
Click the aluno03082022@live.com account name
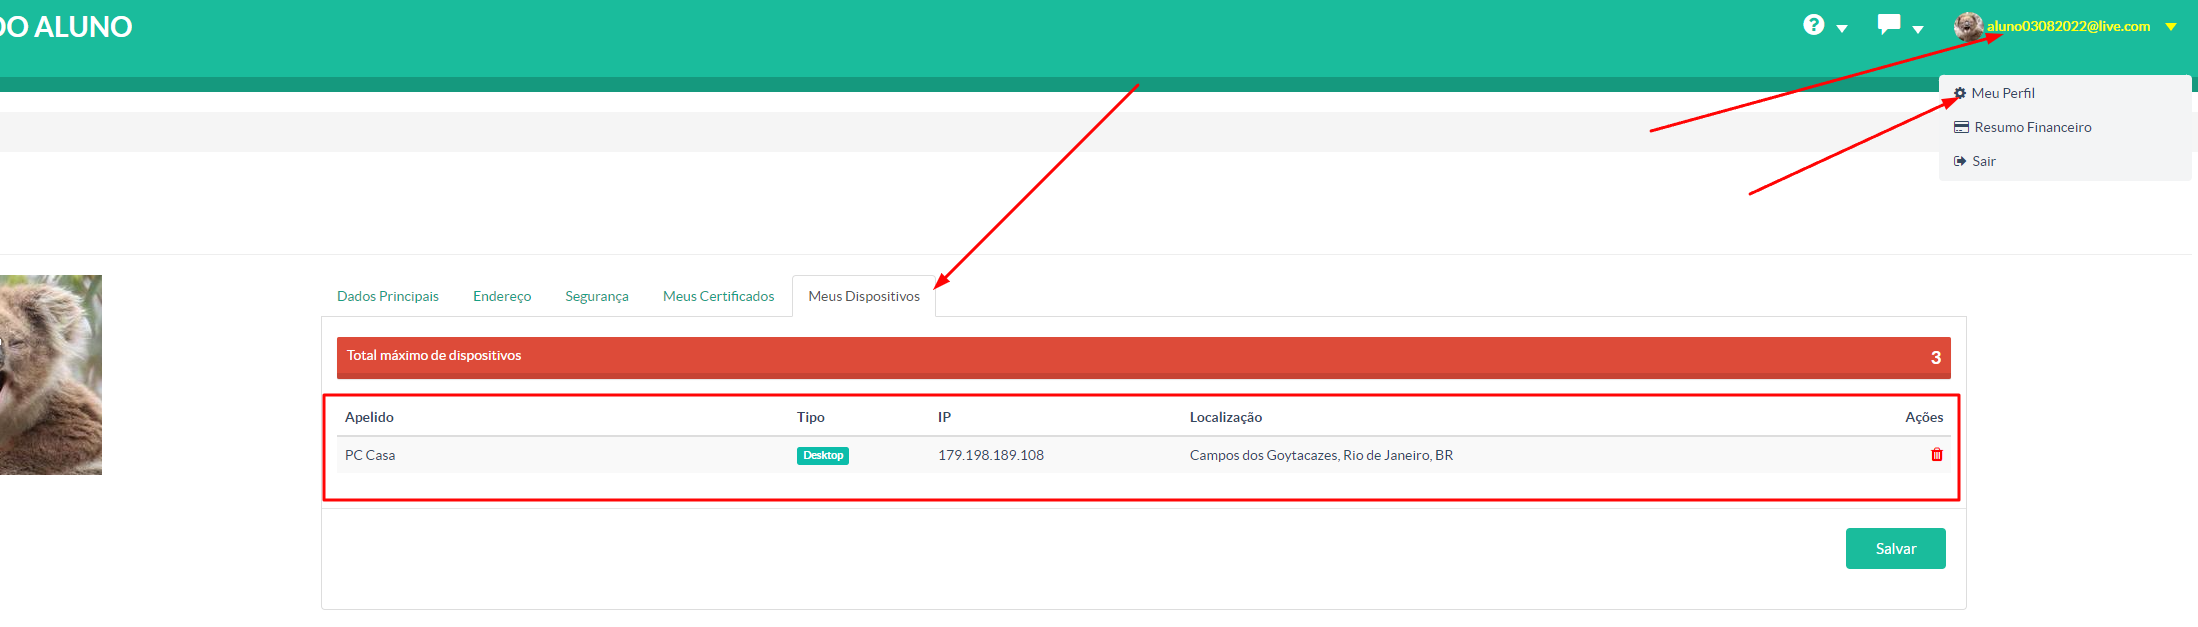click(2068, 27)
